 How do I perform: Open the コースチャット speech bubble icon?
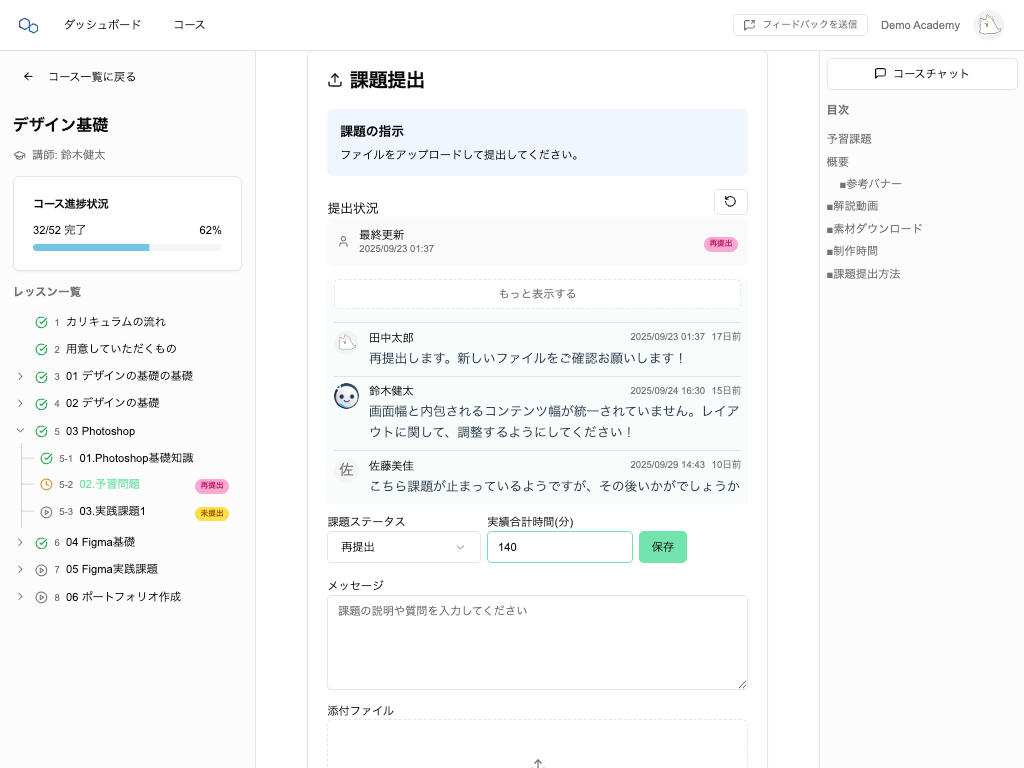click(881, 73)
